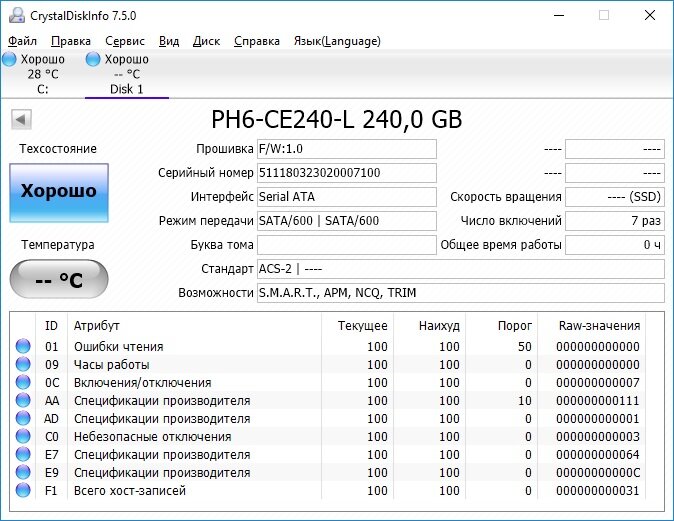Click the Raw-значения column header
This screenshot has height=521, width=674.
[x=599, y=326]
